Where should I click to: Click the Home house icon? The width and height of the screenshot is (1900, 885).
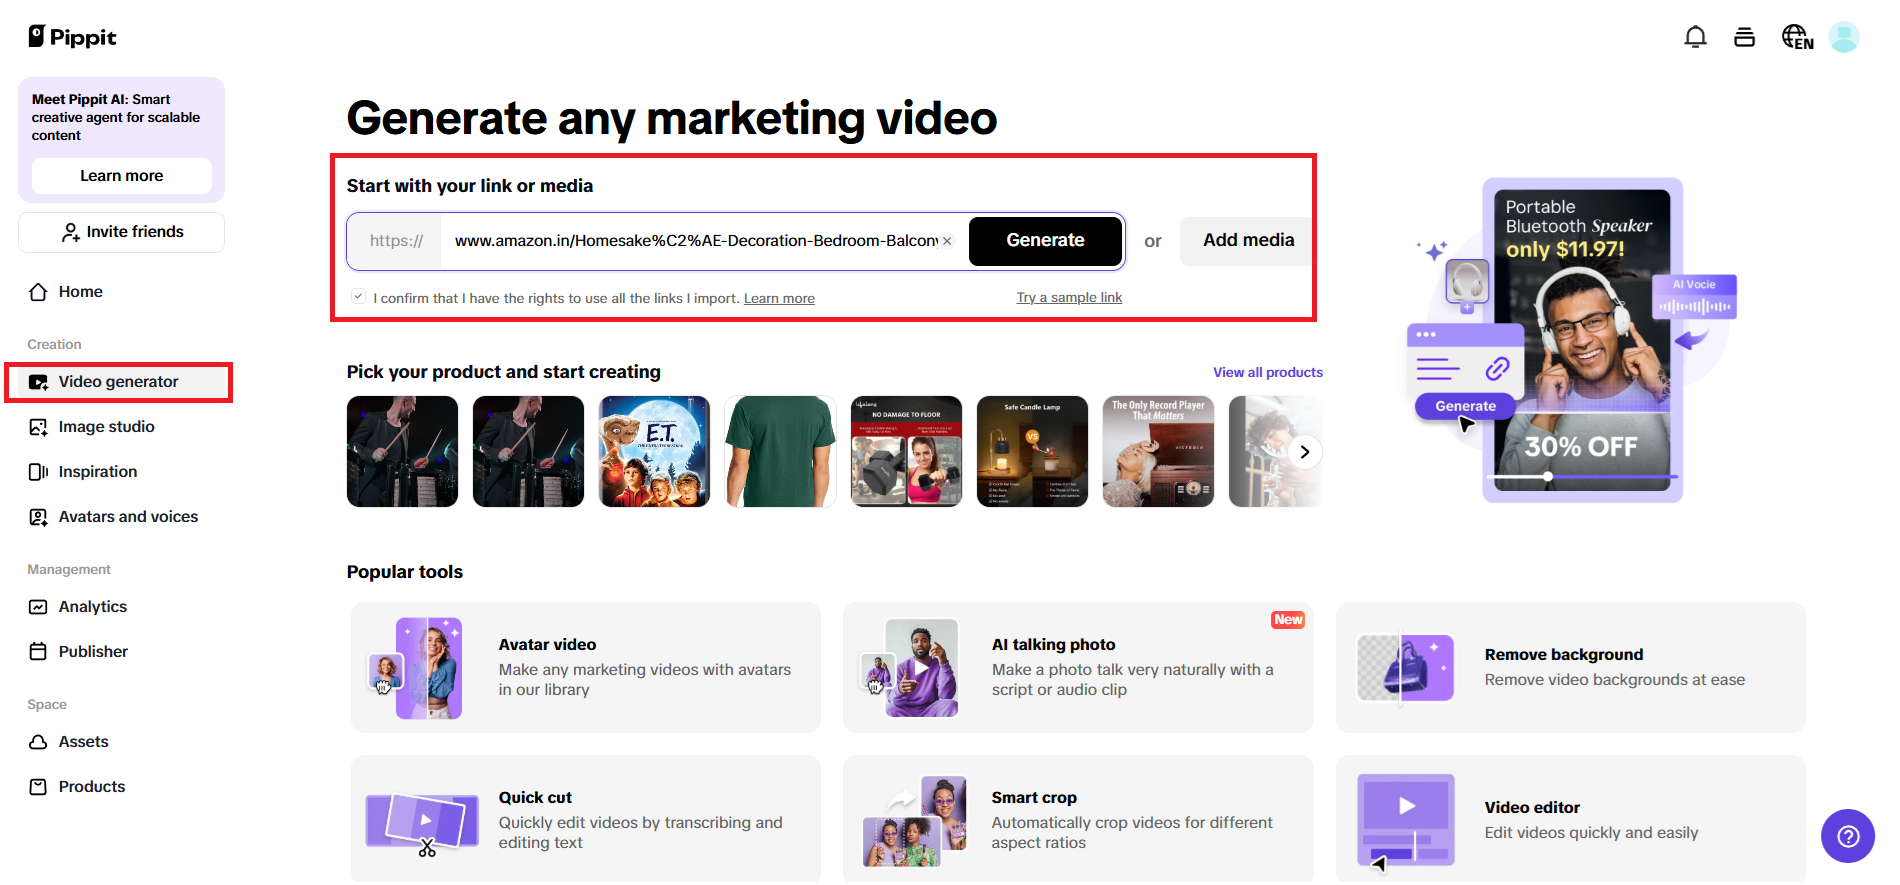pos(38,292)
